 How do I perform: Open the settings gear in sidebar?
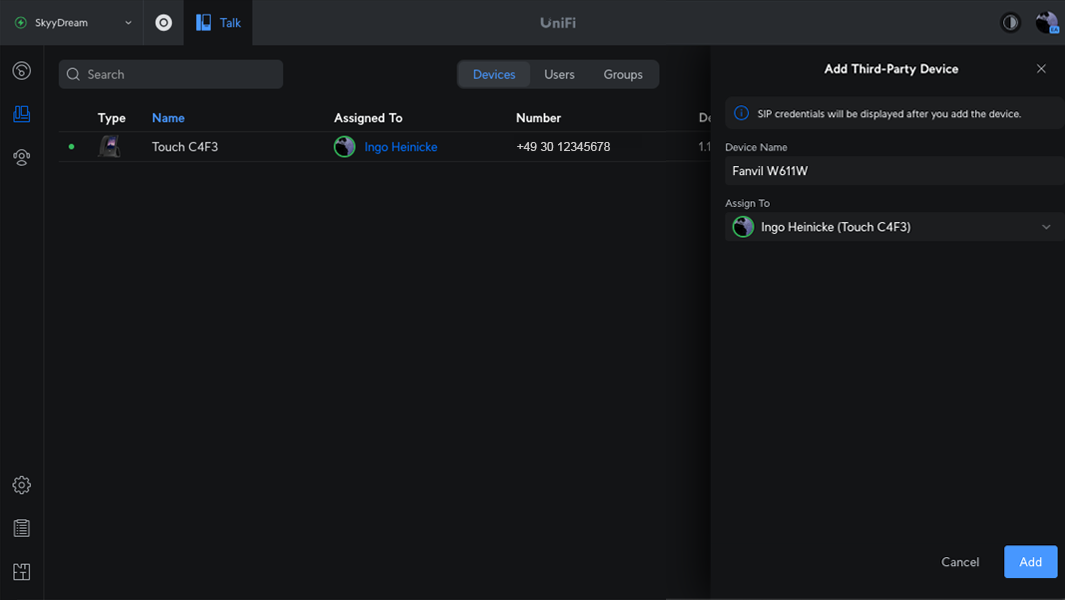coord(21,485)
